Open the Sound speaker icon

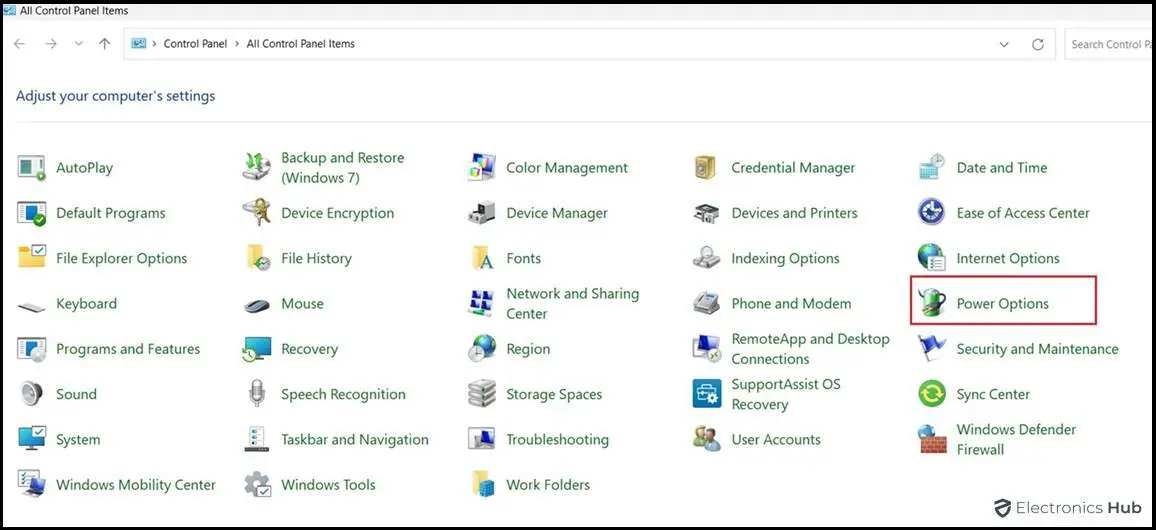[32, 394]
